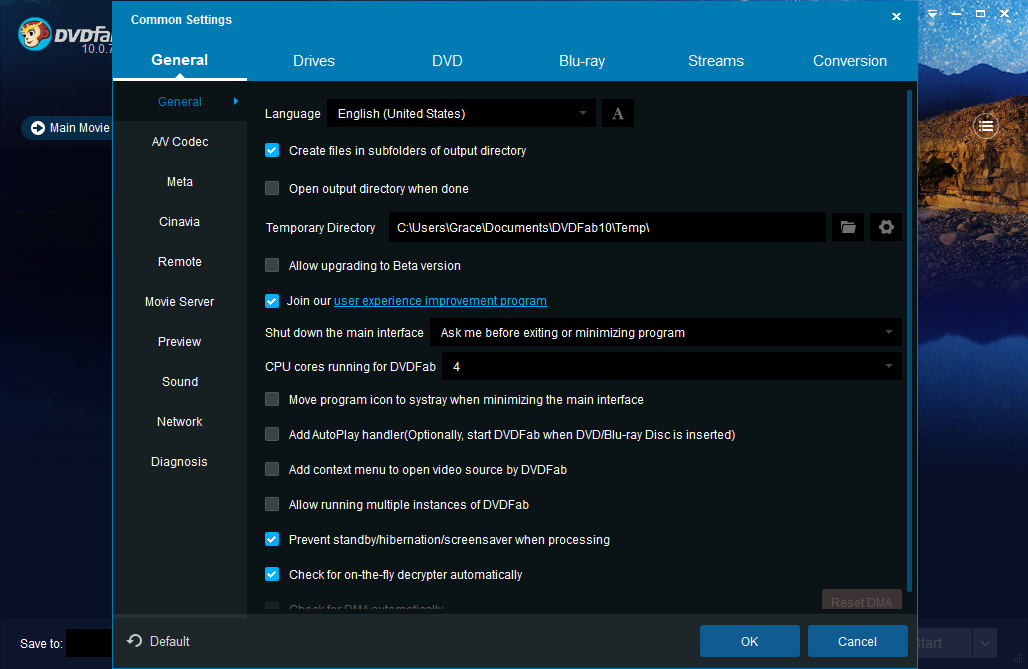Open the font settings A icon
This screenshot has width=1028, height=669.
click(x=618, y=113)
